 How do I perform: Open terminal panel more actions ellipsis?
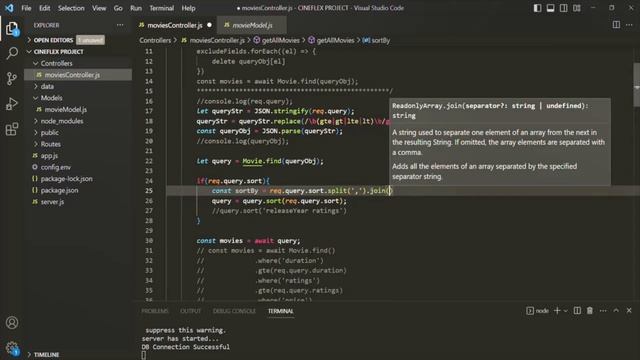pyautogui.click(x=603, y=311)
